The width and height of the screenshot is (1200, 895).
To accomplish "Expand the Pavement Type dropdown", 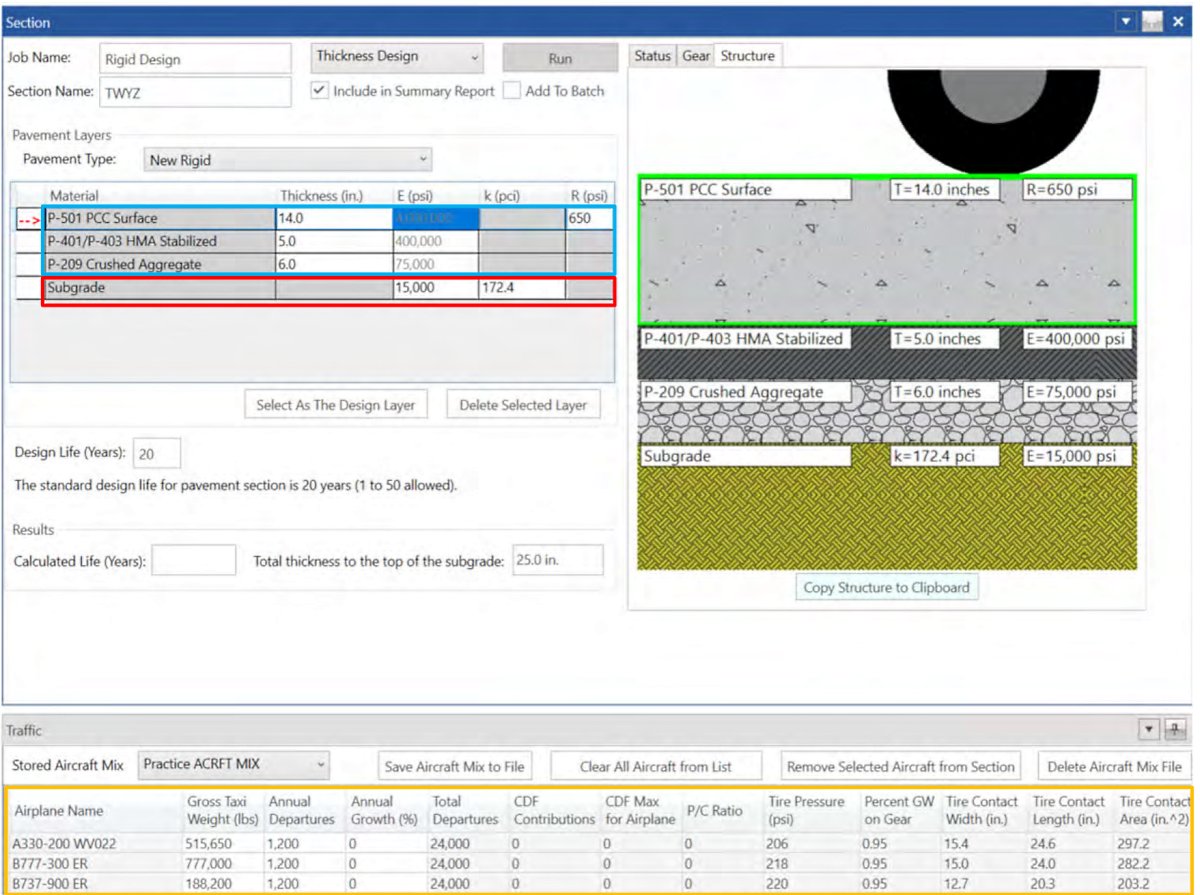I will tap(287, 160).
